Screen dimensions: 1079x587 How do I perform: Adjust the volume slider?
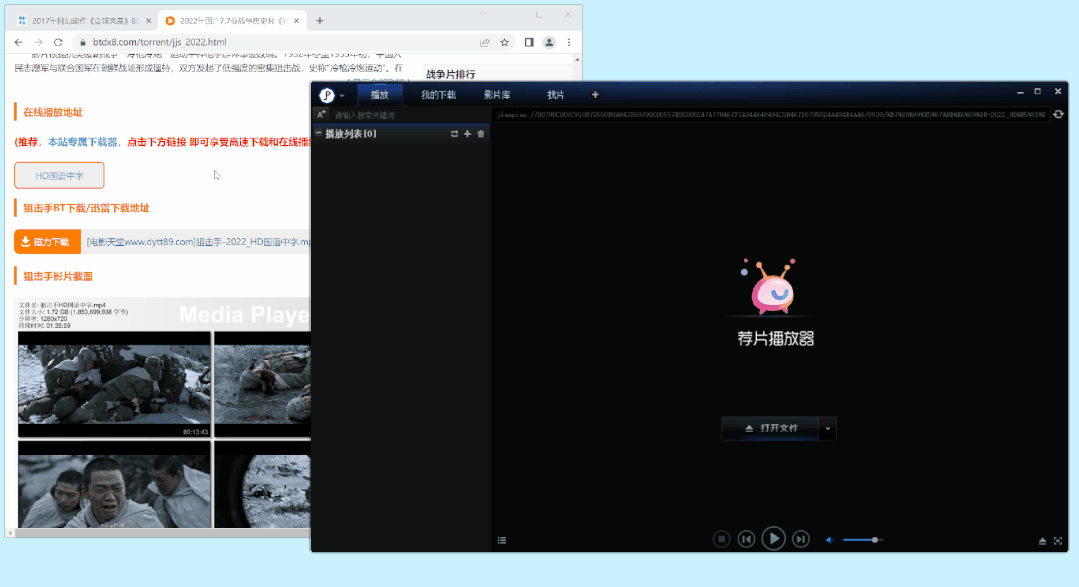coord(862,540)
